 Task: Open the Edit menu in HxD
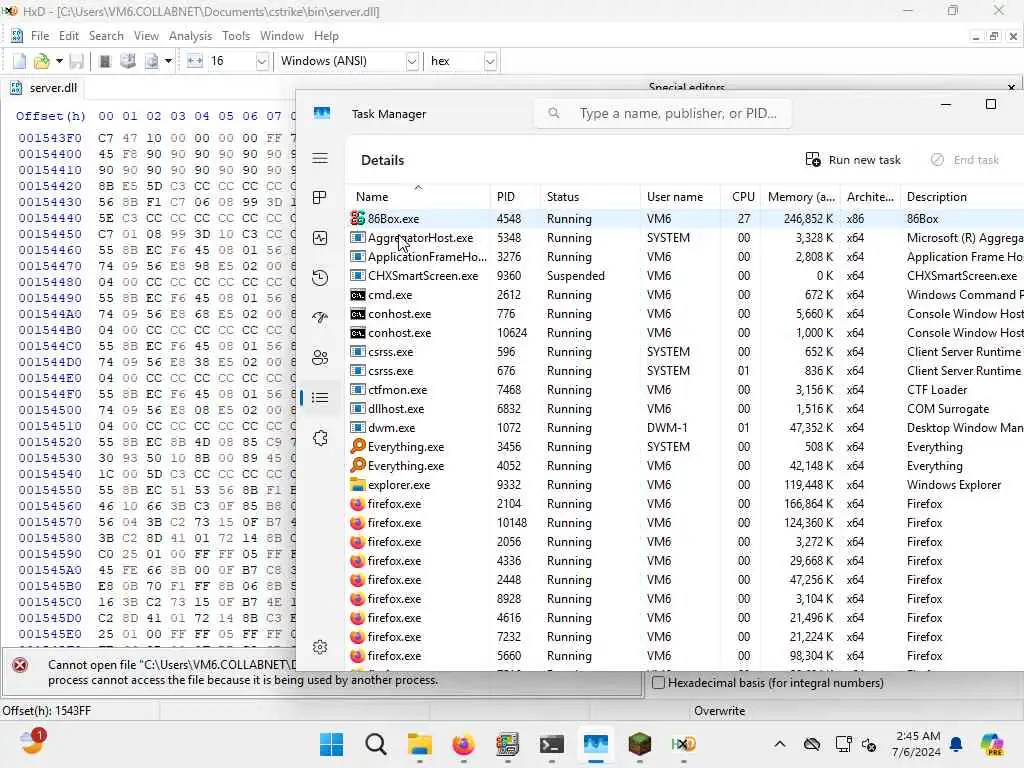[x=69, y=36]
